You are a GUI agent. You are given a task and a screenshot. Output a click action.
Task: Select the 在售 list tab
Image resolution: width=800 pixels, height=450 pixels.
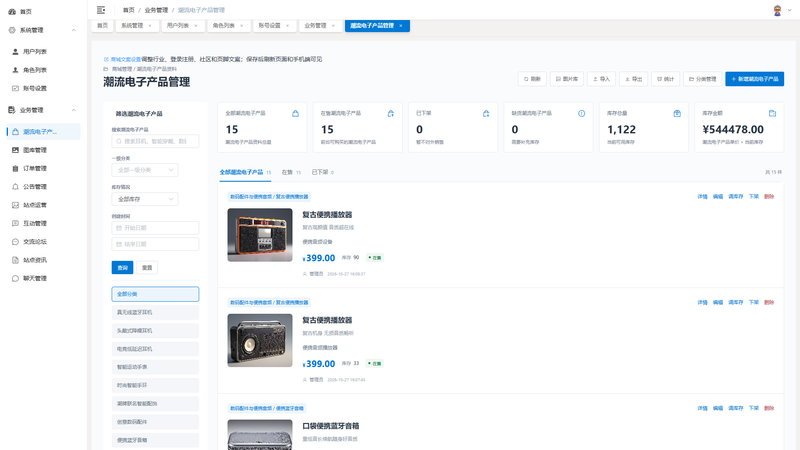(x=291, y=172)
